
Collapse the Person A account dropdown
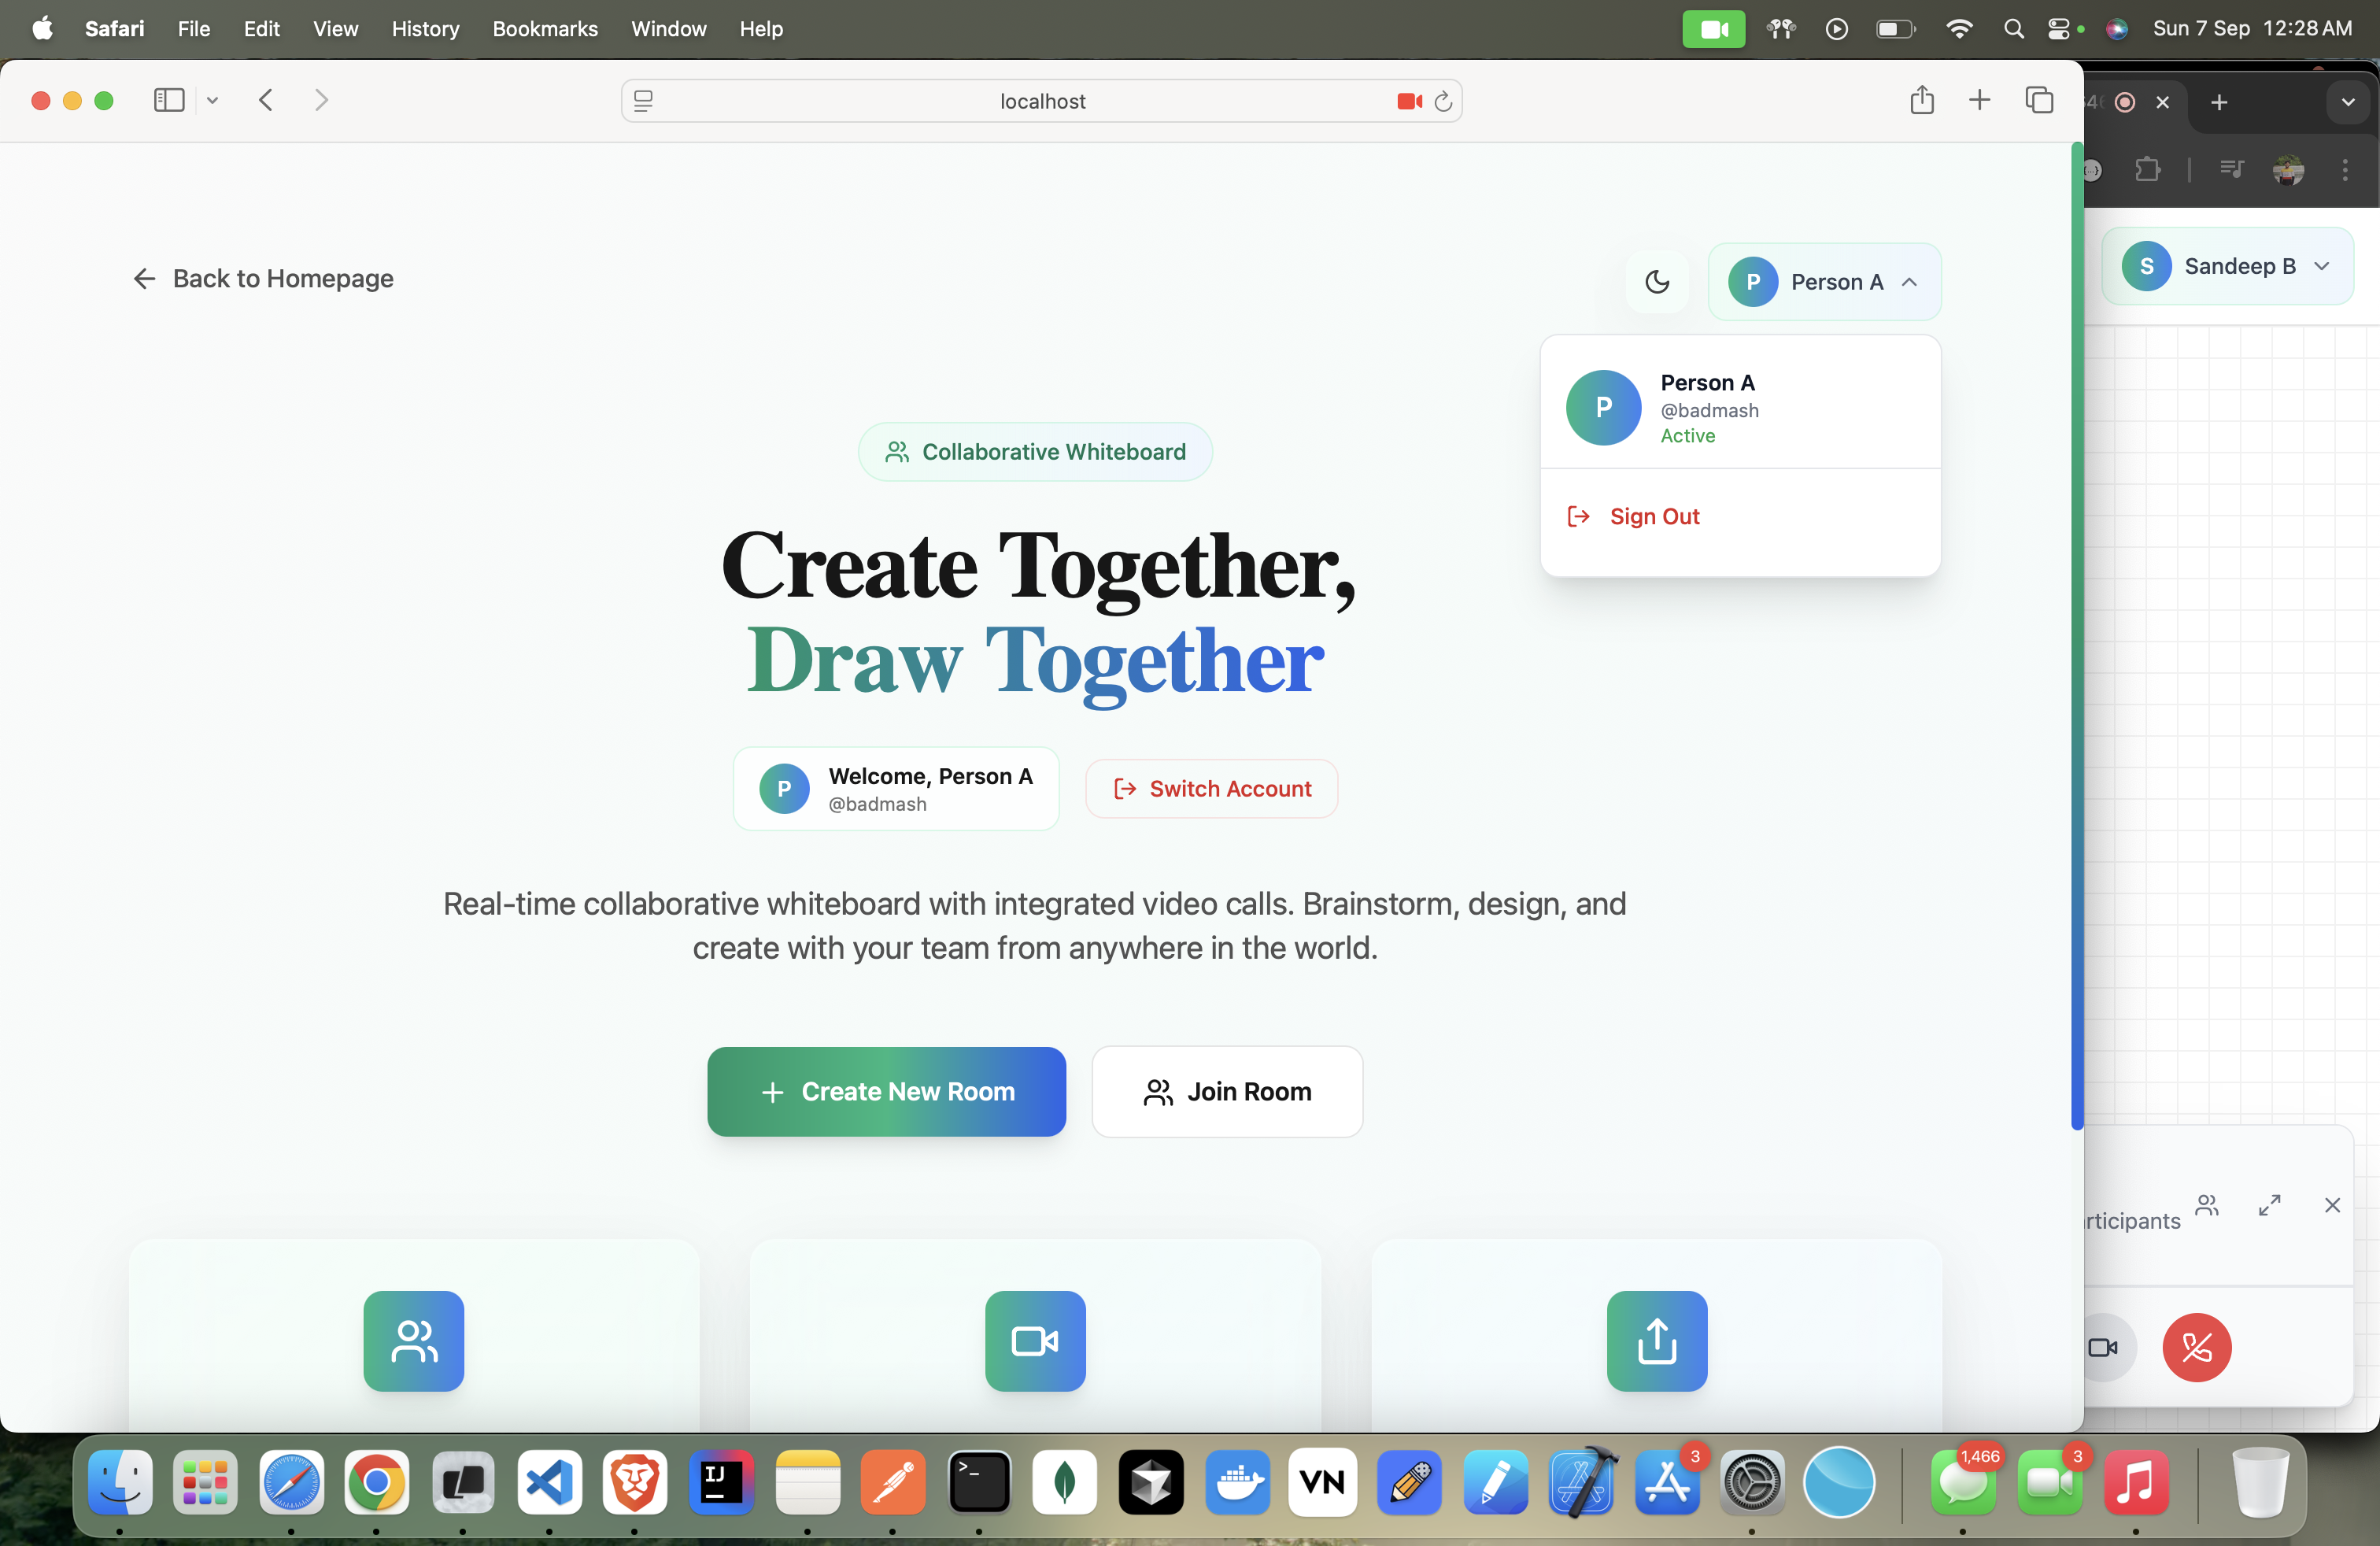click(x=1824, y=282)
